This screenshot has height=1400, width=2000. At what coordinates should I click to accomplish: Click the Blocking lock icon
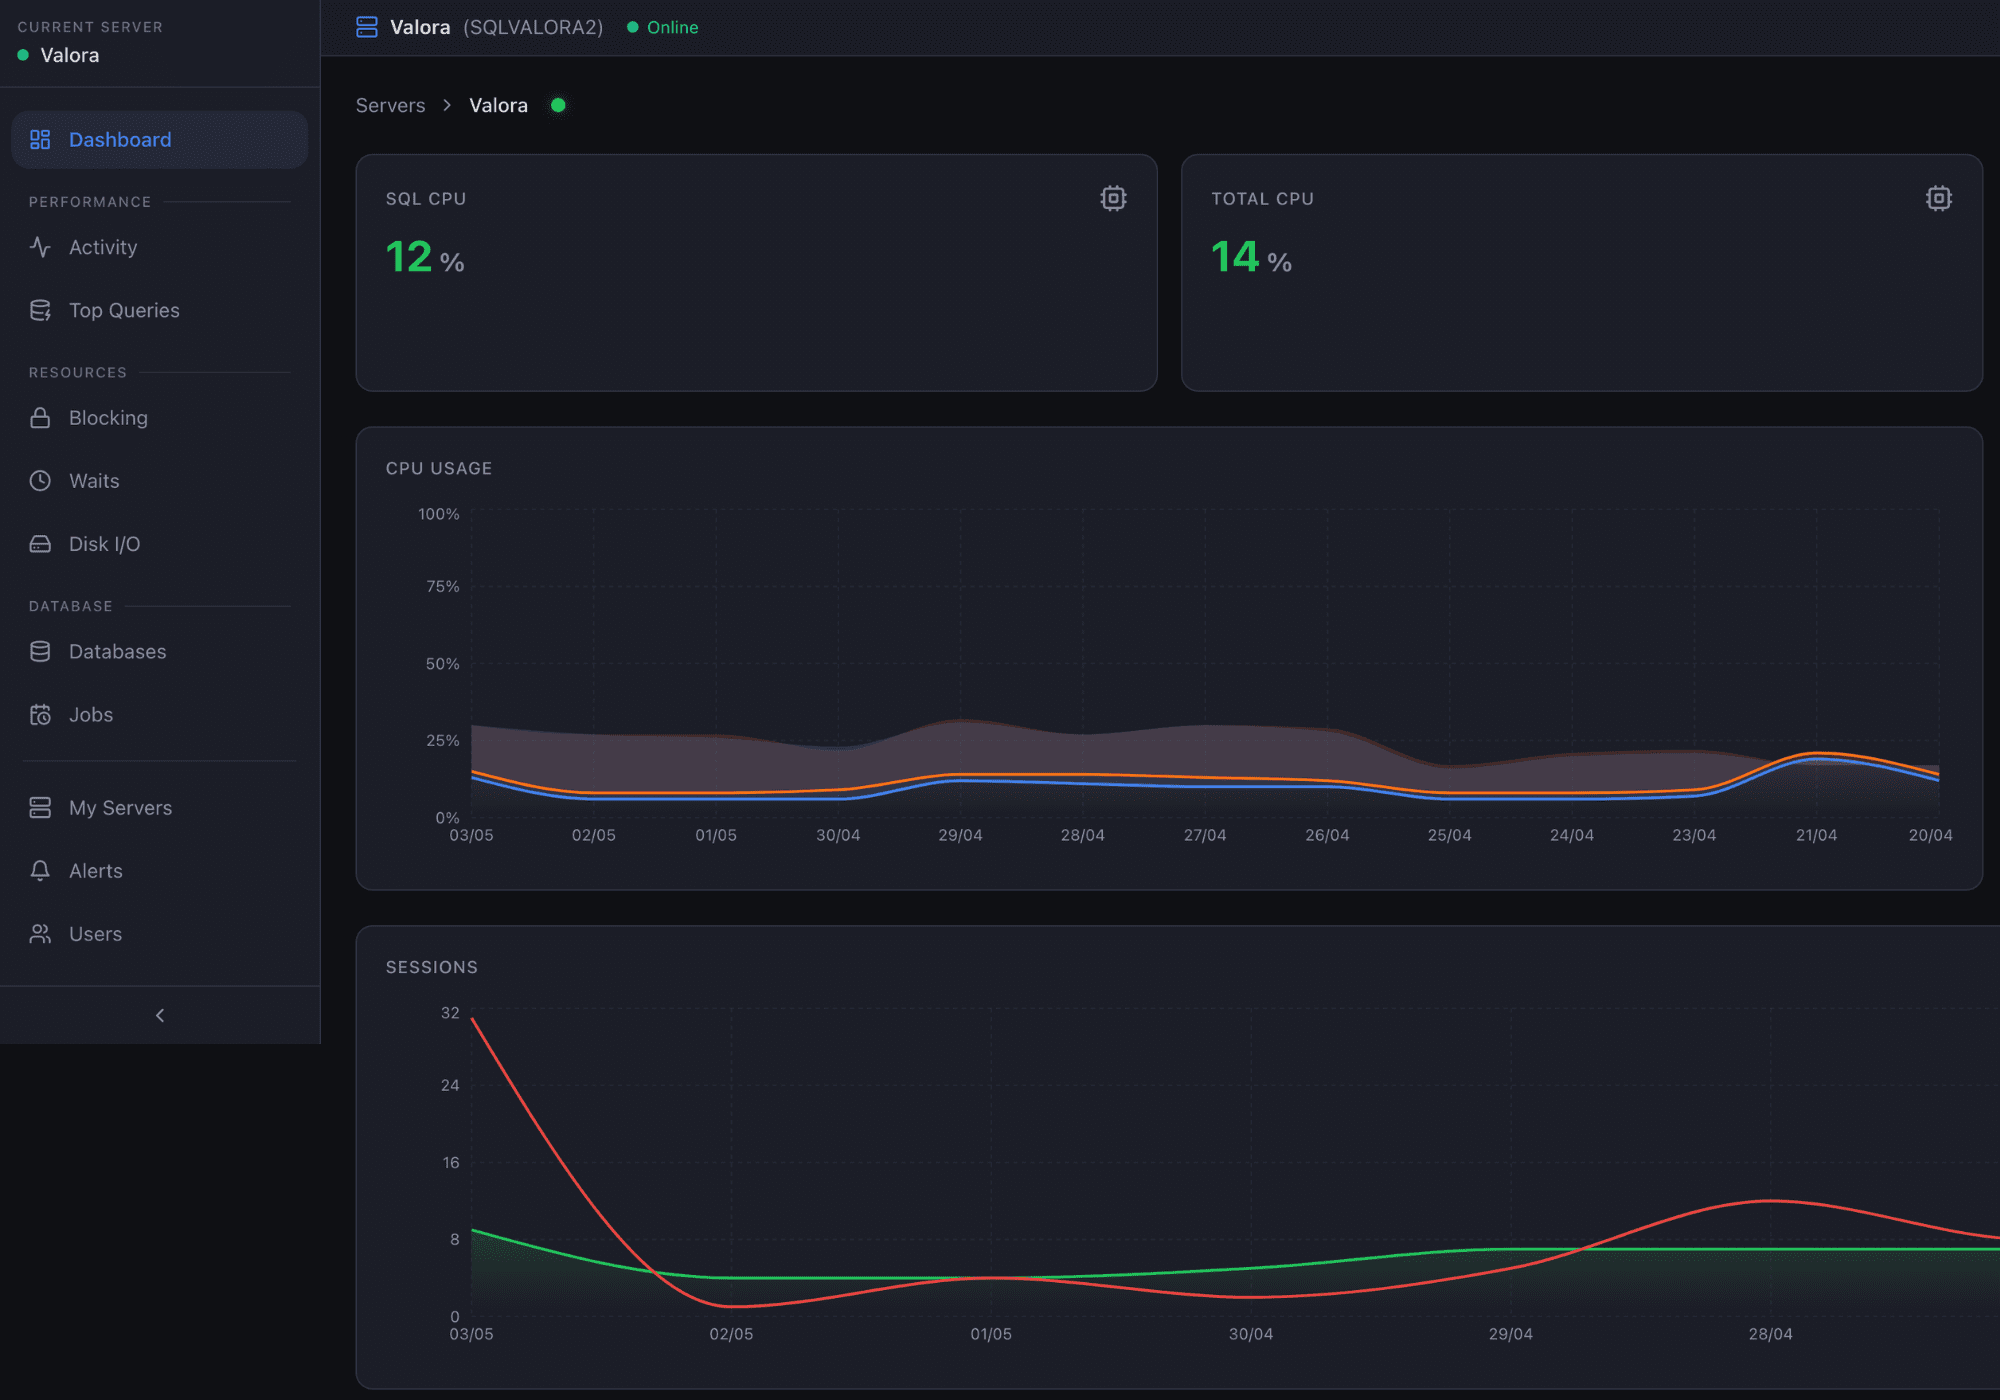click(x=40, y=418)
